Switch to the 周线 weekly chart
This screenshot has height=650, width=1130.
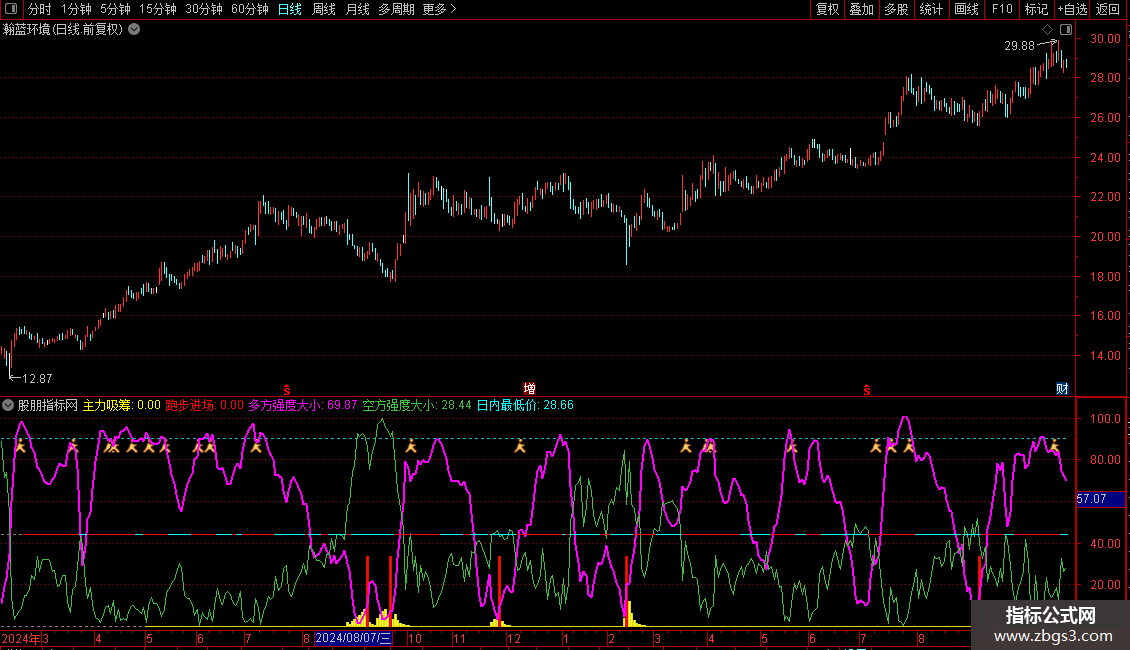tap(324, 9)
